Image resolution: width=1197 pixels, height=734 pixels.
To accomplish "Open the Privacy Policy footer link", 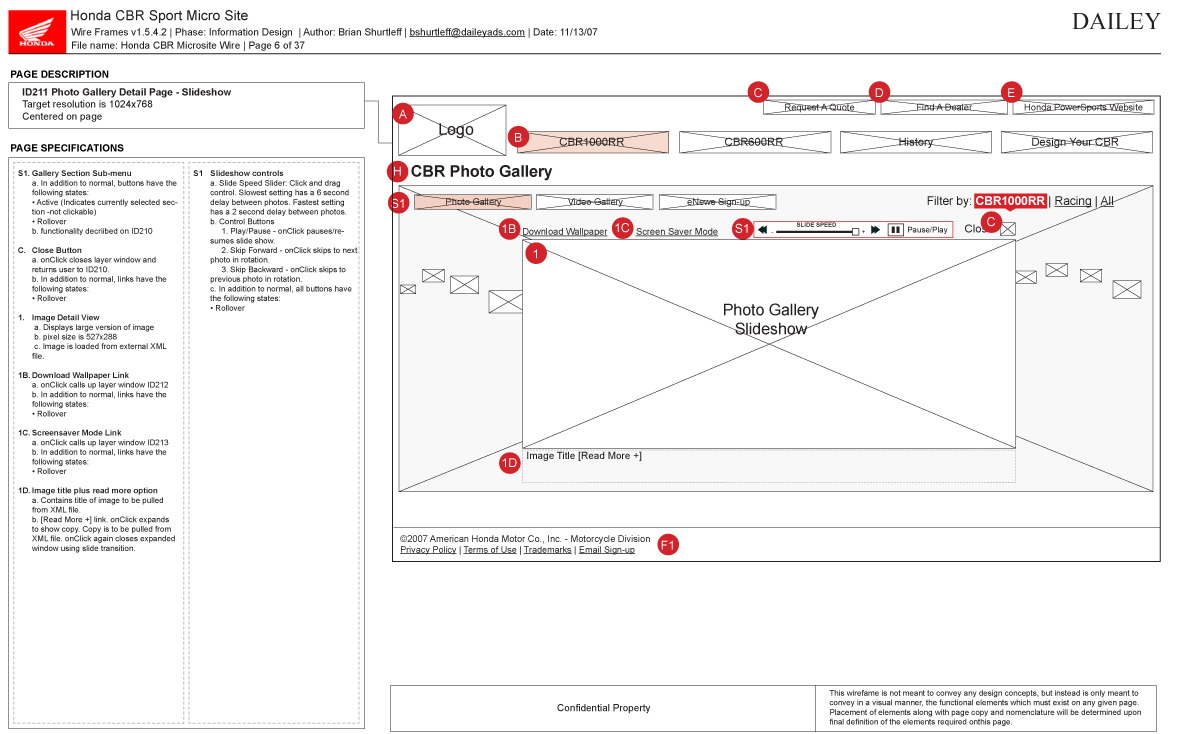I will click(x=428, y=550).
